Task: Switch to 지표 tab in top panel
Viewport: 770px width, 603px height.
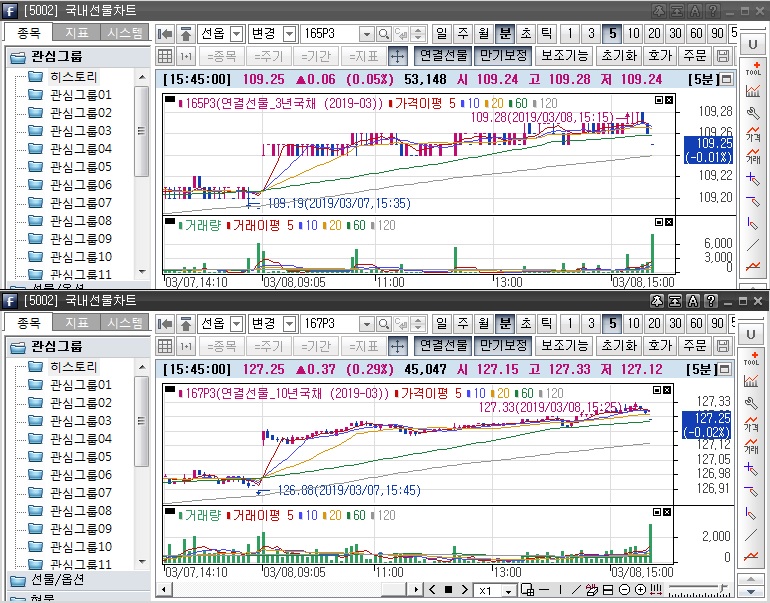Action: (x=76, y=33)
